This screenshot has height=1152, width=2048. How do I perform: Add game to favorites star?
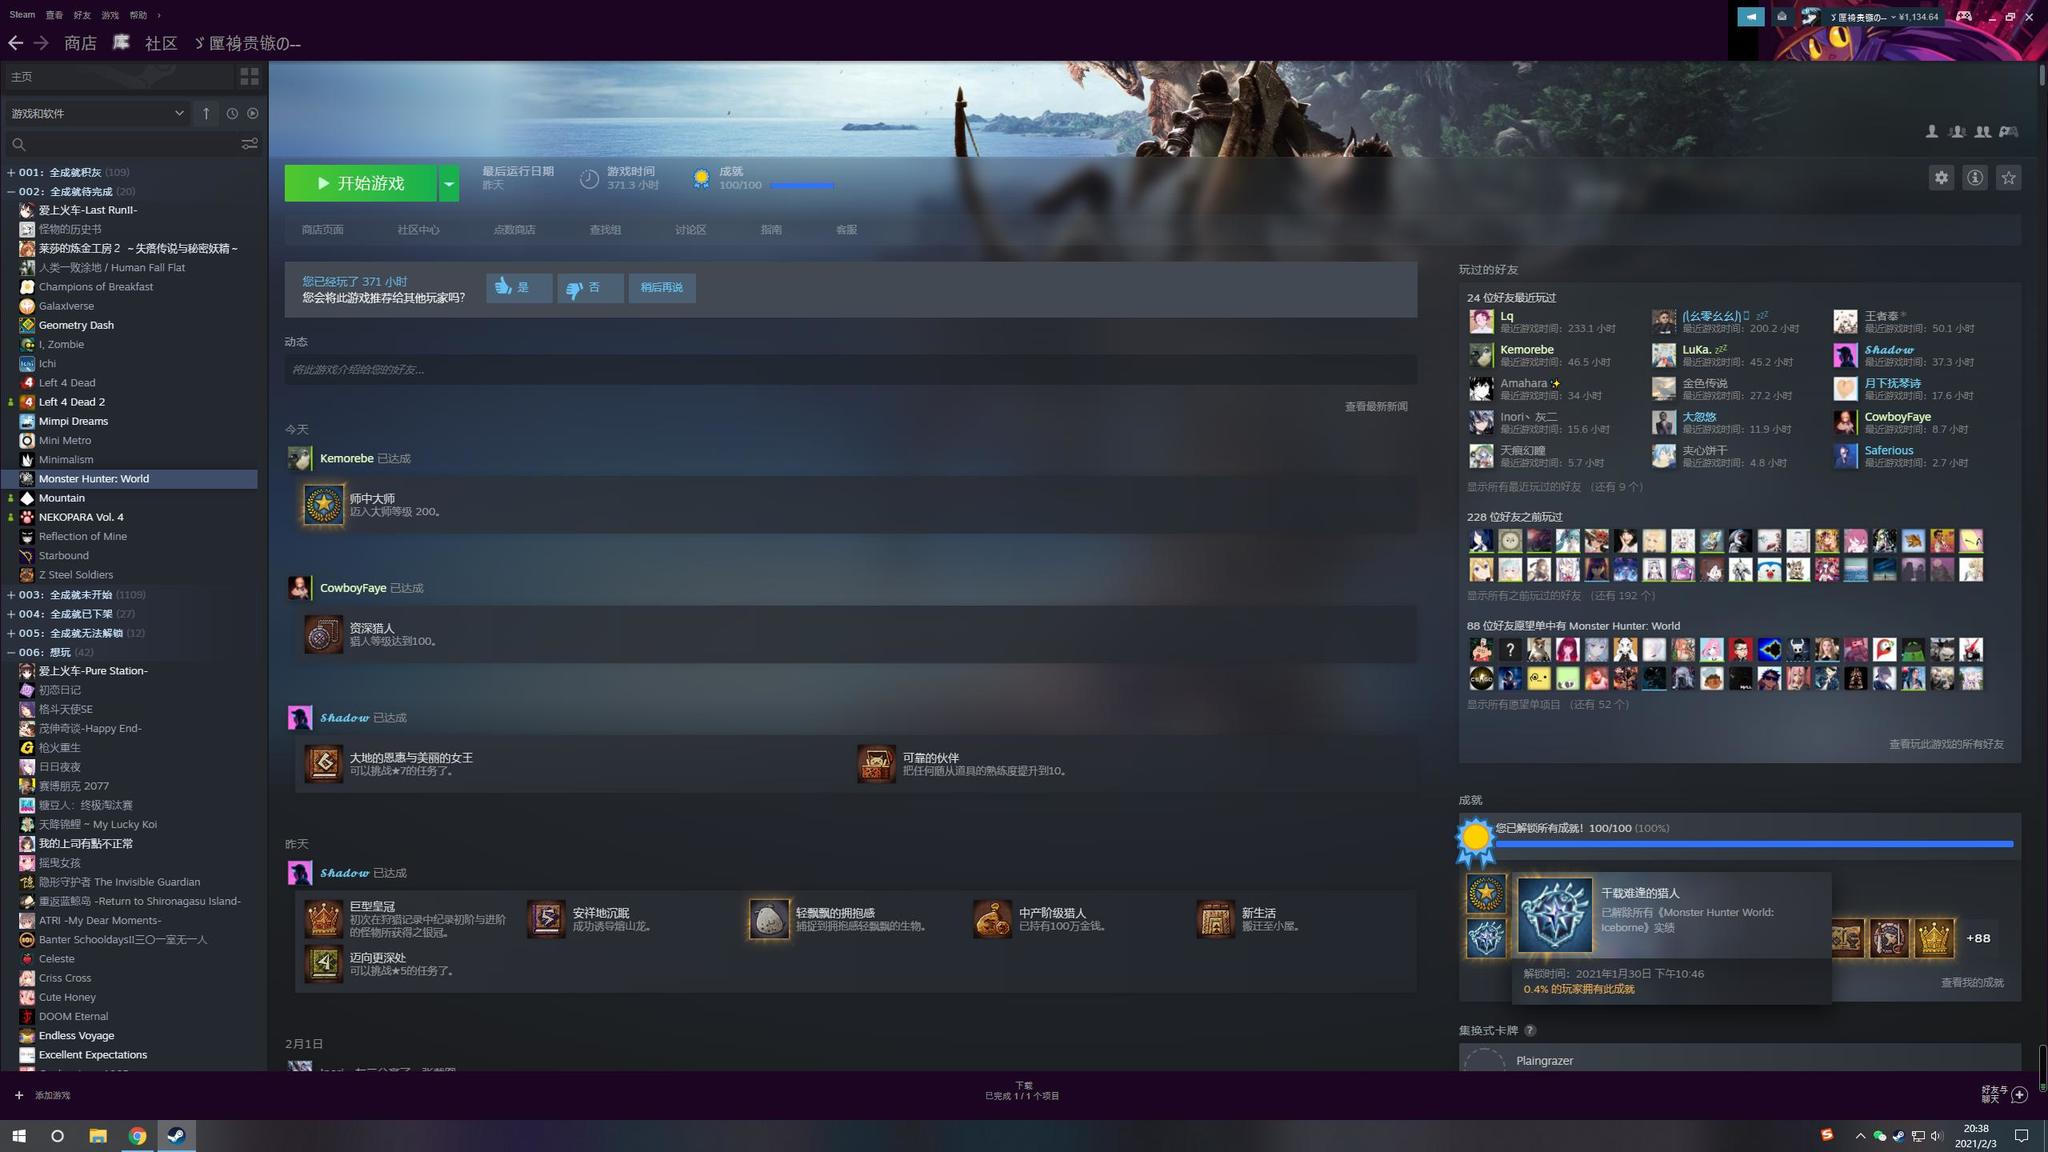click(2008, 178)
